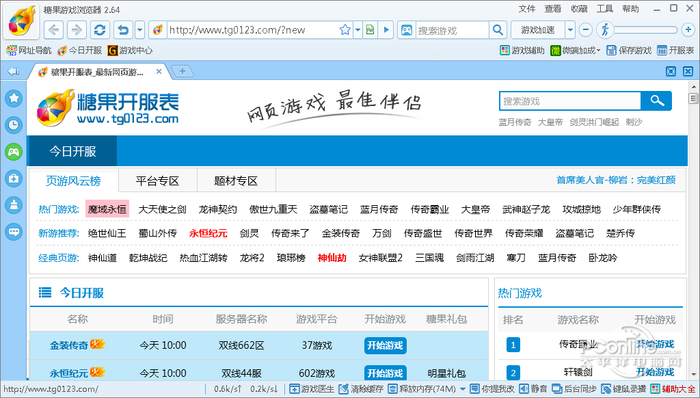Bookmark page with the star icon
This screenshot has height=398, width=700.
click(x=345, y=30)
